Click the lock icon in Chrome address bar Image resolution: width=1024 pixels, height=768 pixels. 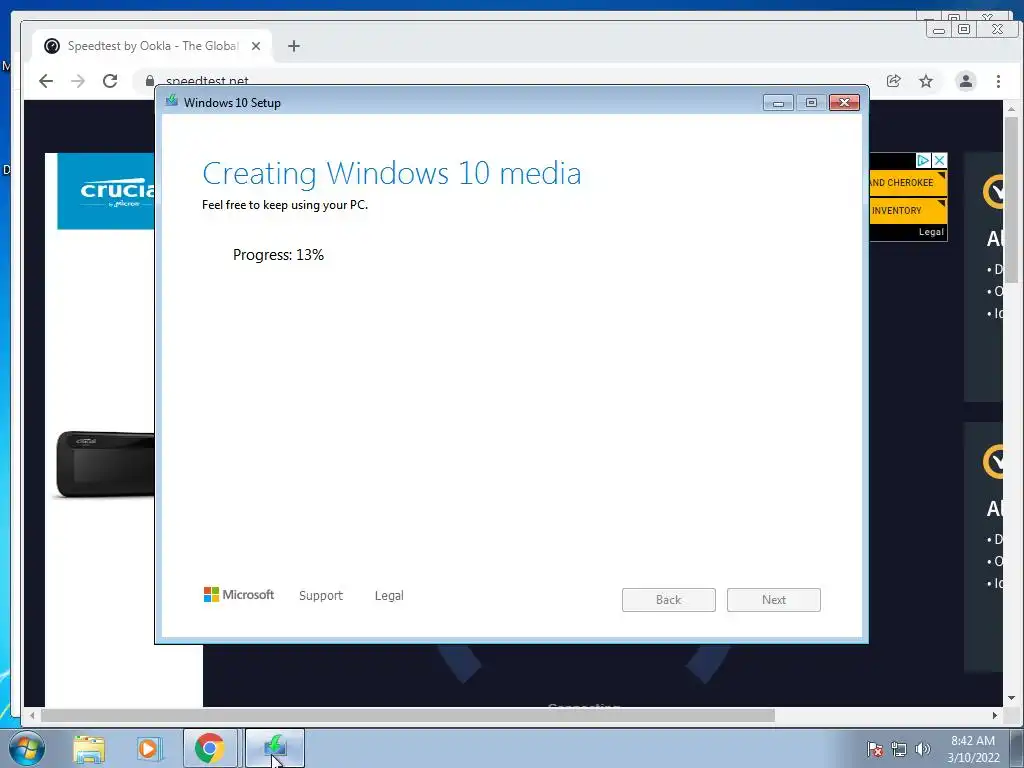pos(150,80)
